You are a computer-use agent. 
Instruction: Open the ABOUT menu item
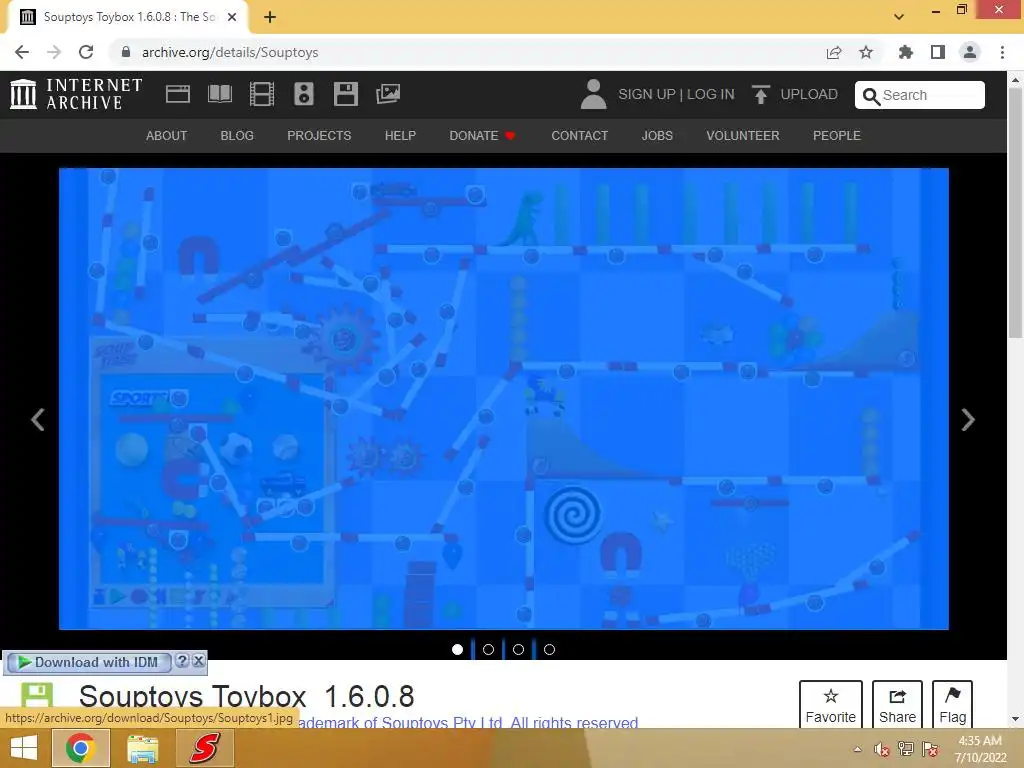167,136
